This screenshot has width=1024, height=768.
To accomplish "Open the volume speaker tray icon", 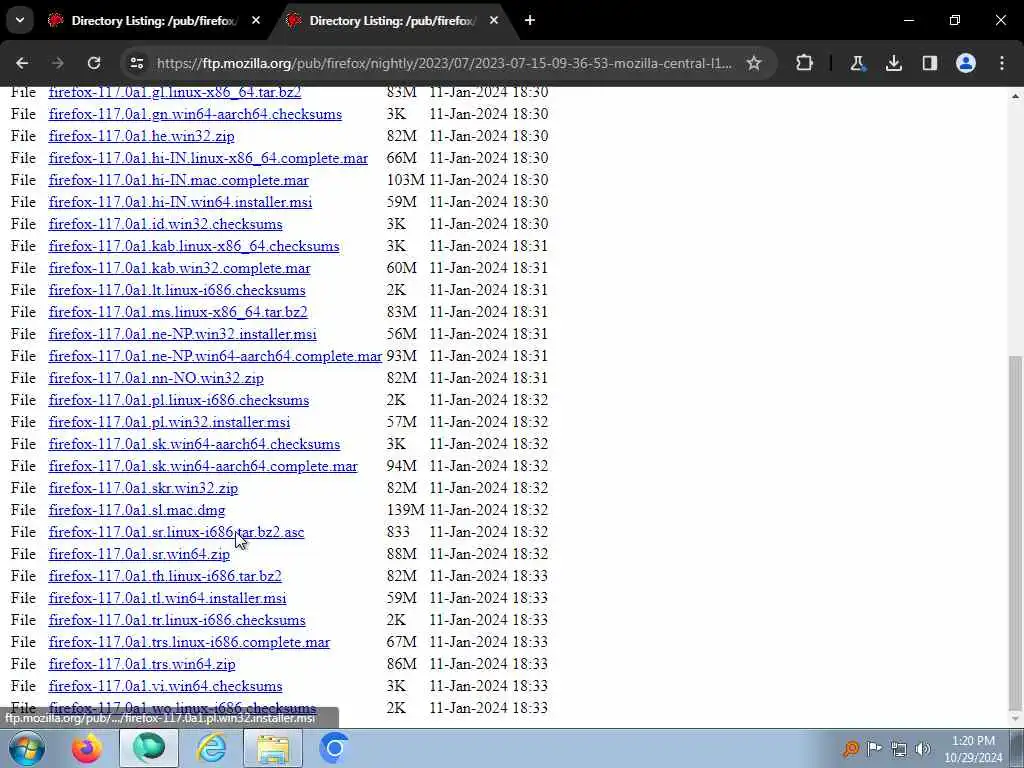I will 923,748.
